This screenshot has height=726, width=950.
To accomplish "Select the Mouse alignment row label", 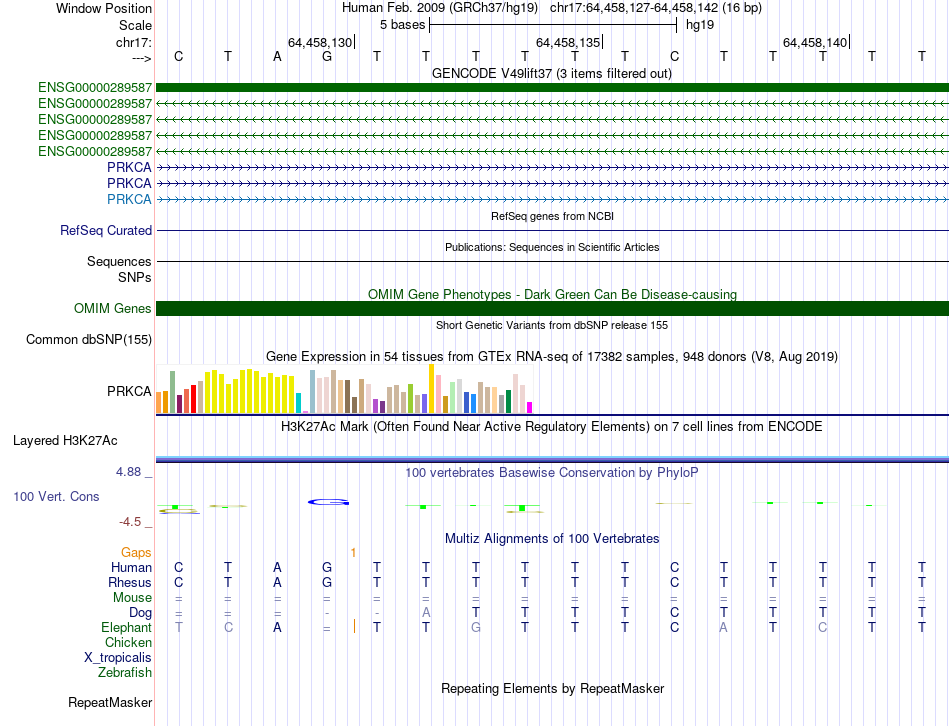I will (132, 598).
